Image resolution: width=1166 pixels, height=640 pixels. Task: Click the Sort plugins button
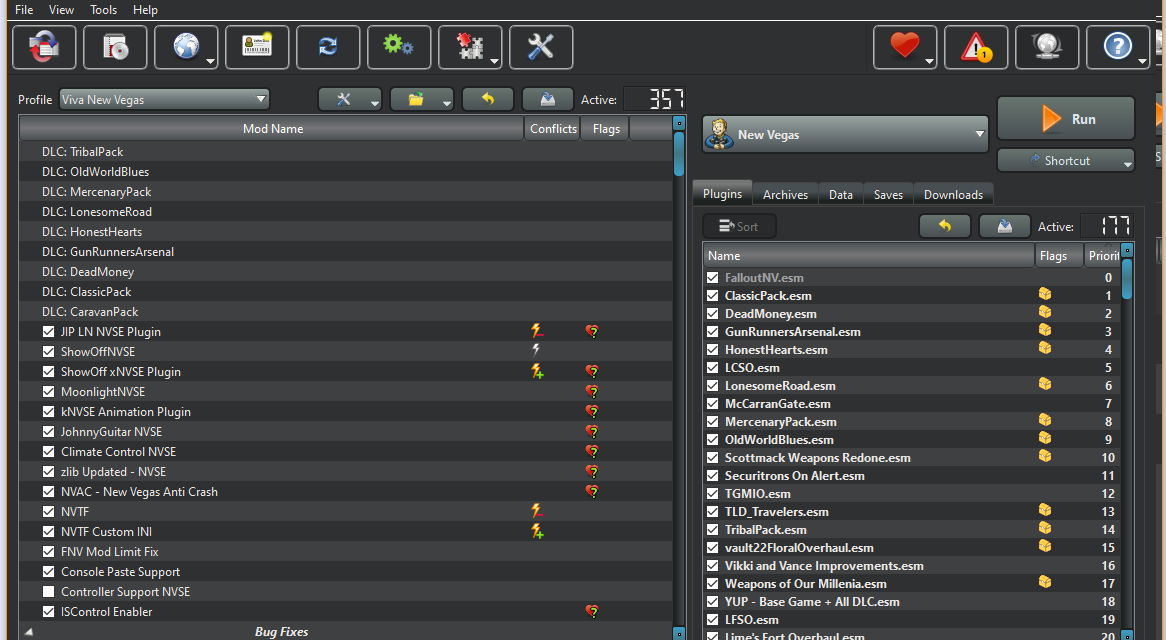[x=739, y=226]
